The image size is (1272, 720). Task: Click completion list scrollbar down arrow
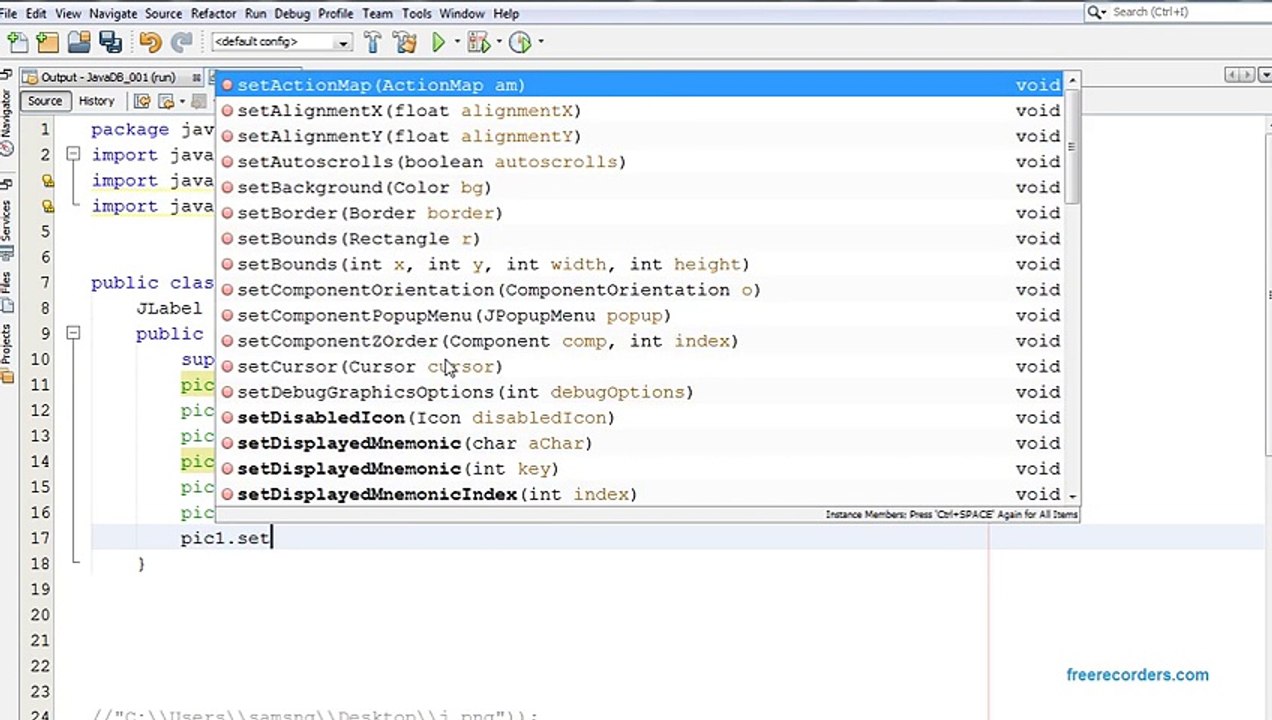click(x=1072, y=496)
